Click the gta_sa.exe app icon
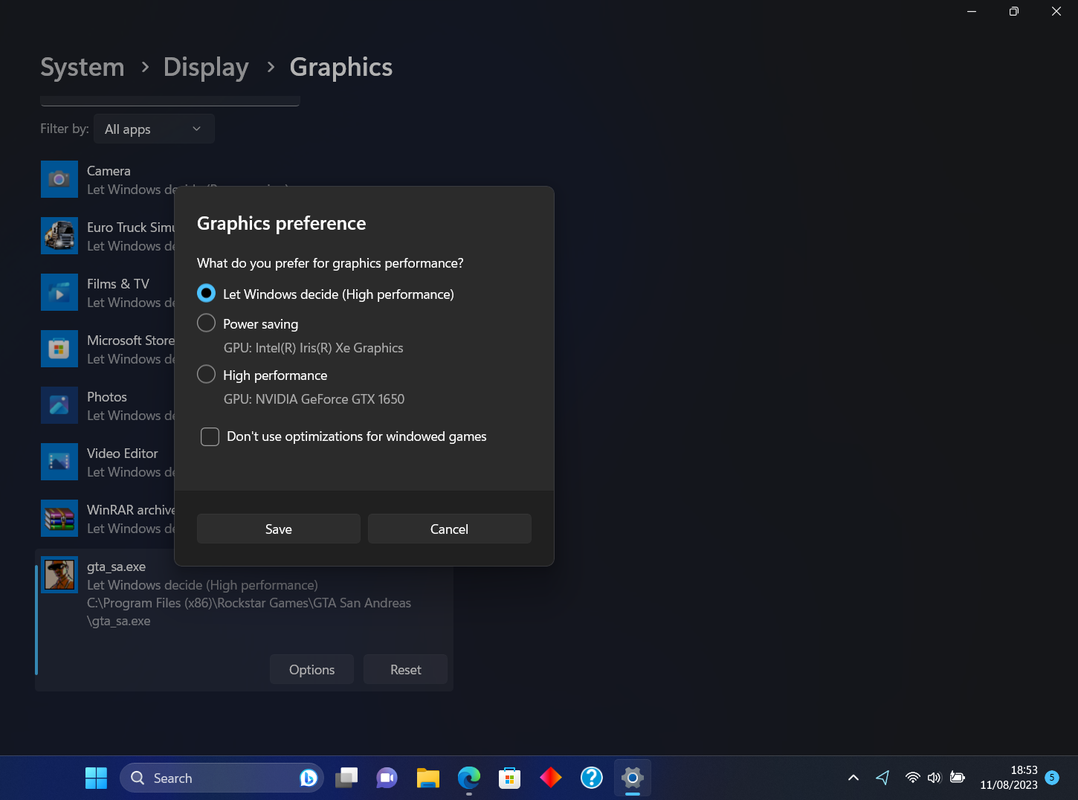Image resolution: width=1078 pixels, height=800 pixels. (x=59, y=575)
